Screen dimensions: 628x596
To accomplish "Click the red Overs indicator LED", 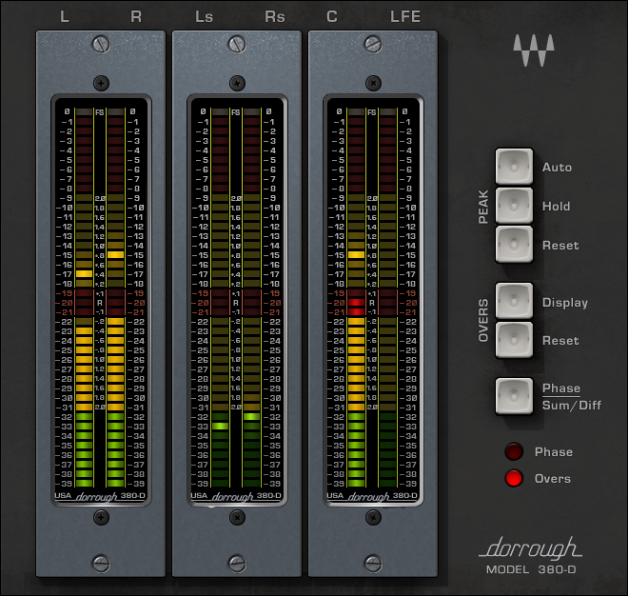I will click(513, 478).
